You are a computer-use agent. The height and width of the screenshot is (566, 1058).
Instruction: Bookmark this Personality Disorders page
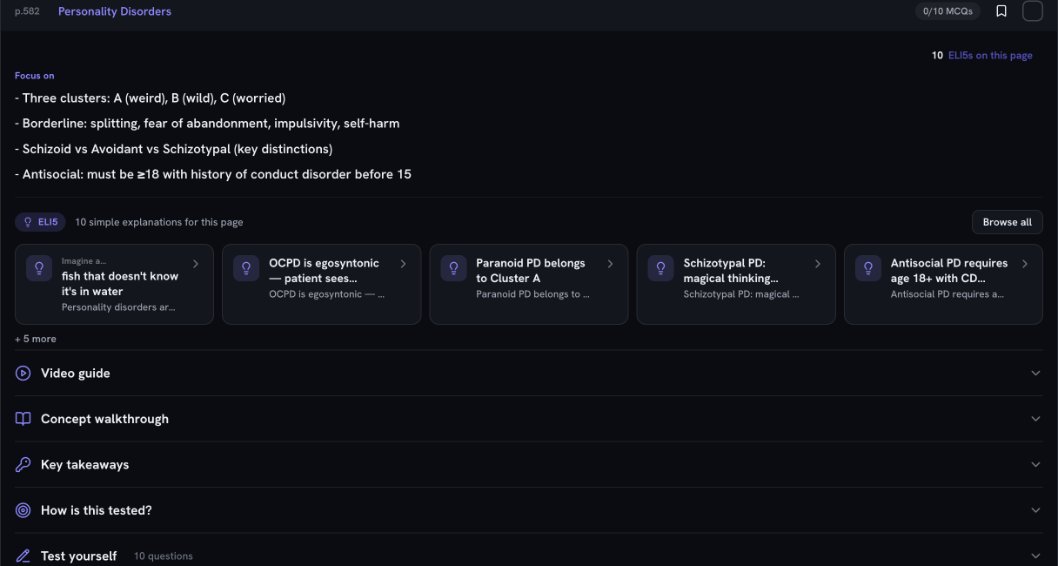[x=1001, y=11]
